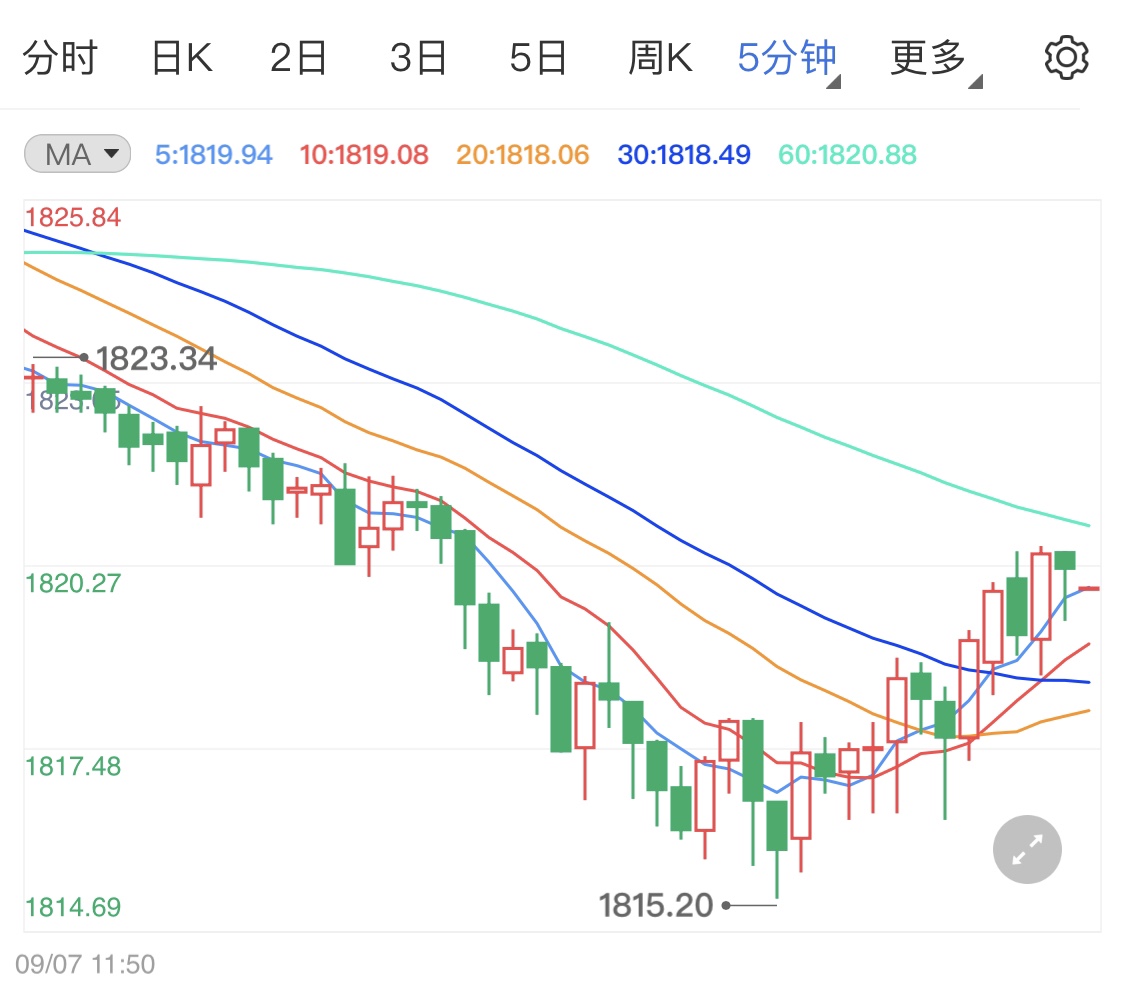
Task: Click the timestamp 09/07 11:50
Action: [85, 964]
